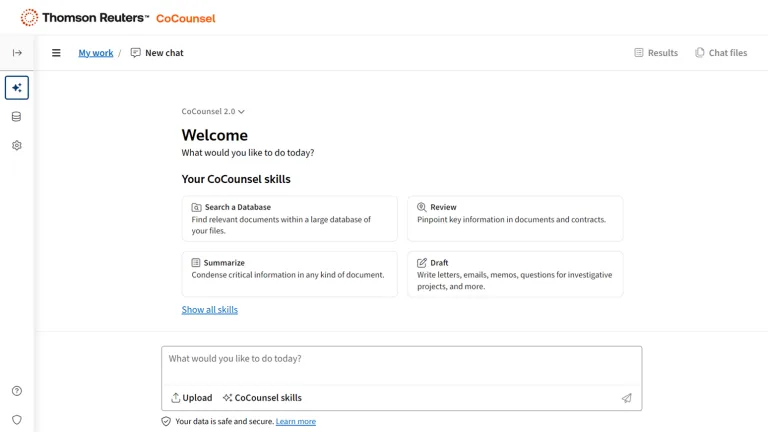The width and height of the screenshot is (768, 432).
Task: Choose the Review skill card
Action: 514,219
